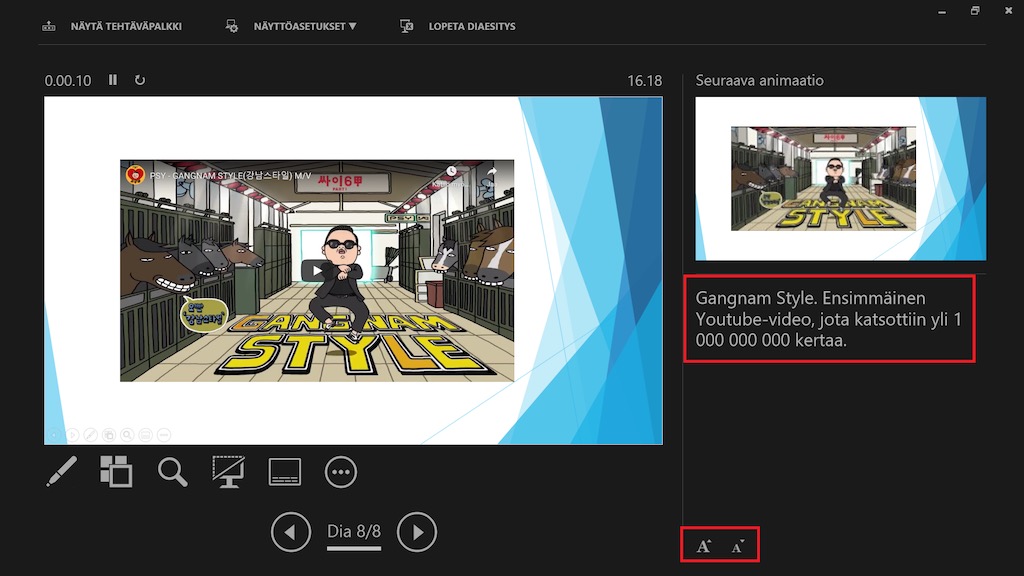
Task: Restore down the presenter view window
Action: 975,10
